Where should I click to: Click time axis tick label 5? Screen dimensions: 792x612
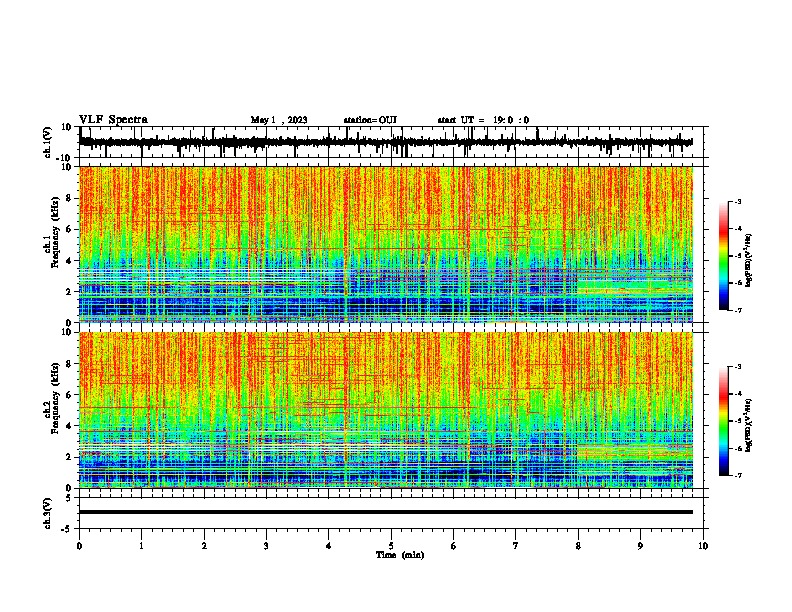391,546
